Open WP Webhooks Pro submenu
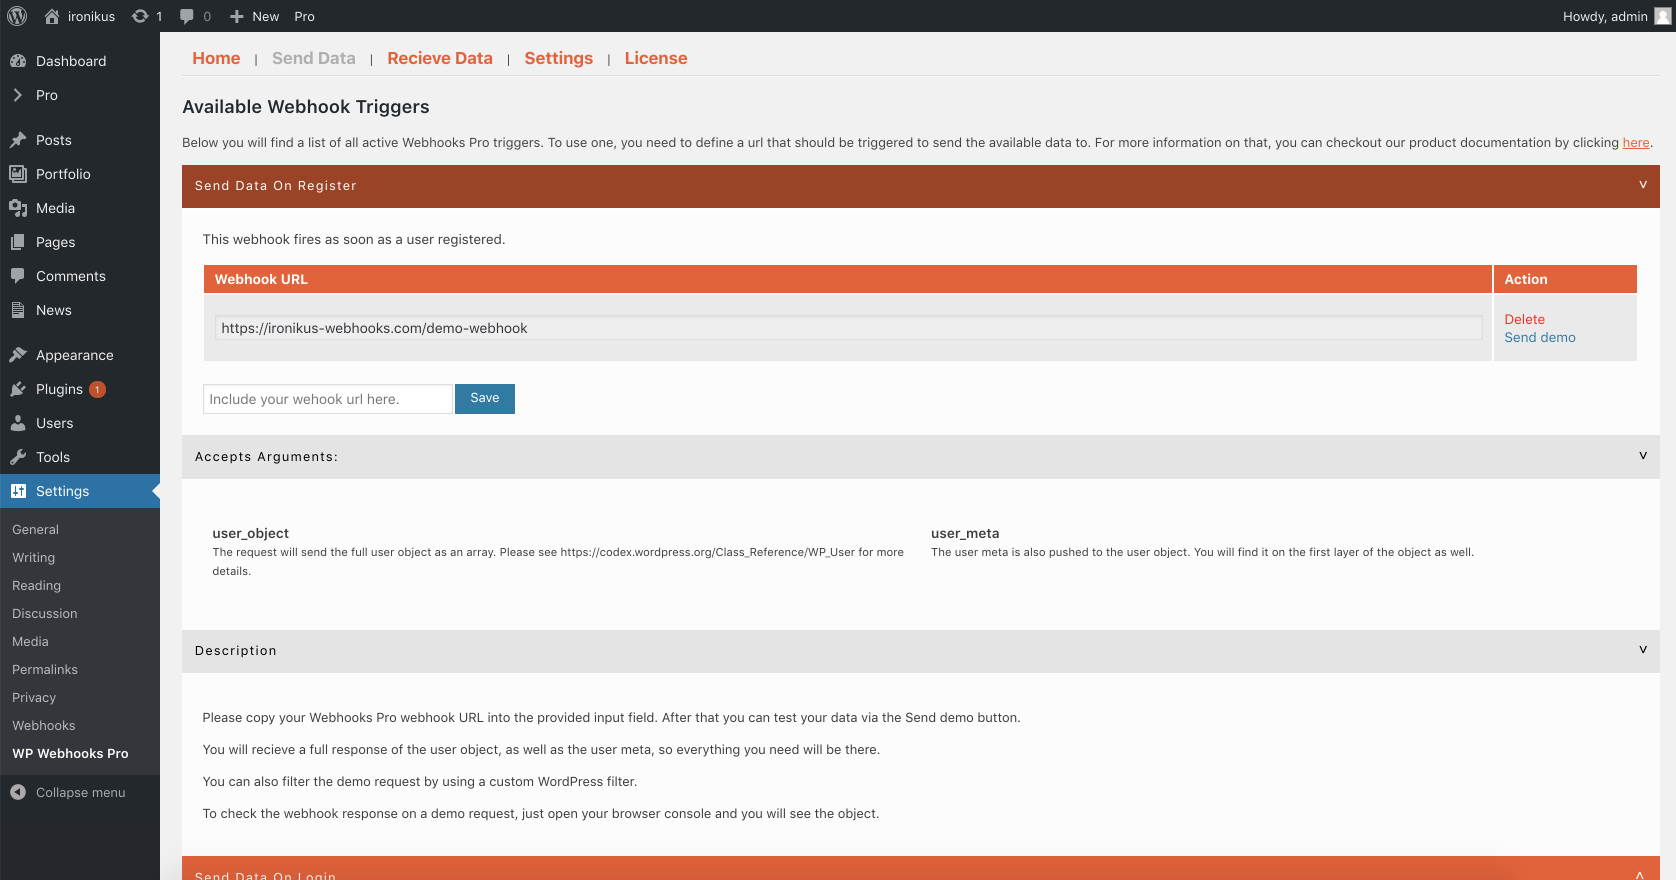1676x880 pixels. pos(70,753)
